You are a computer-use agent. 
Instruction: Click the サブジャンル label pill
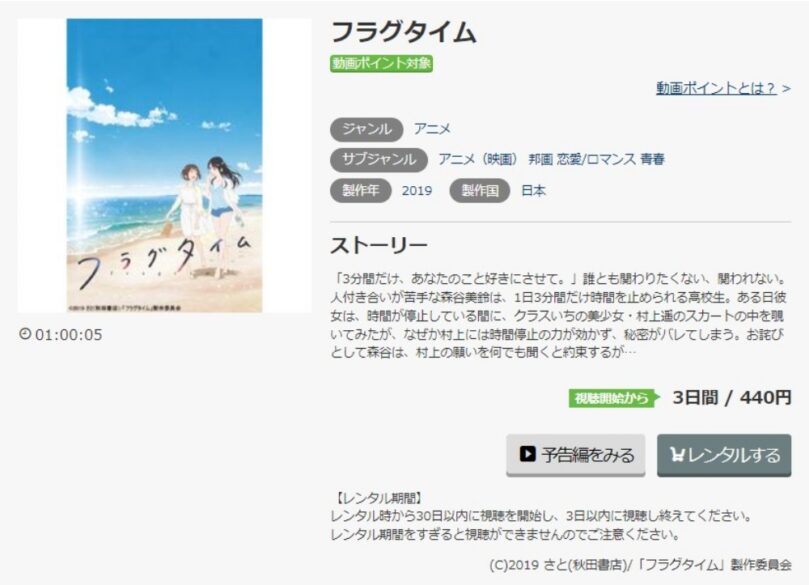(x=379, y=159)
